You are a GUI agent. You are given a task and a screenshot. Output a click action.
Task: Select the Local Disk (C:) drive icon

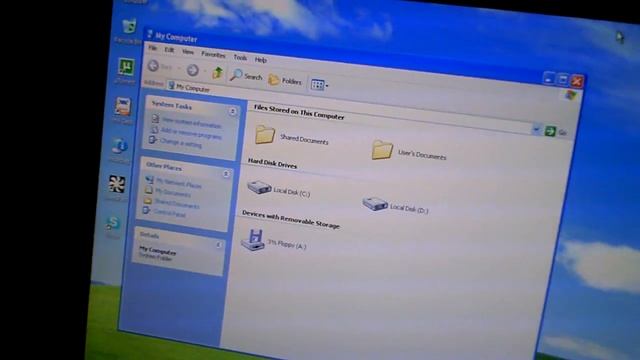point(259,187)
